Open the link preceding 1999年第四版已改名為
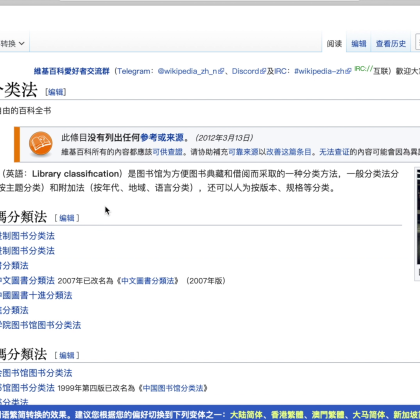This screenshot has width=420, height=420. (x=27, y=388)
